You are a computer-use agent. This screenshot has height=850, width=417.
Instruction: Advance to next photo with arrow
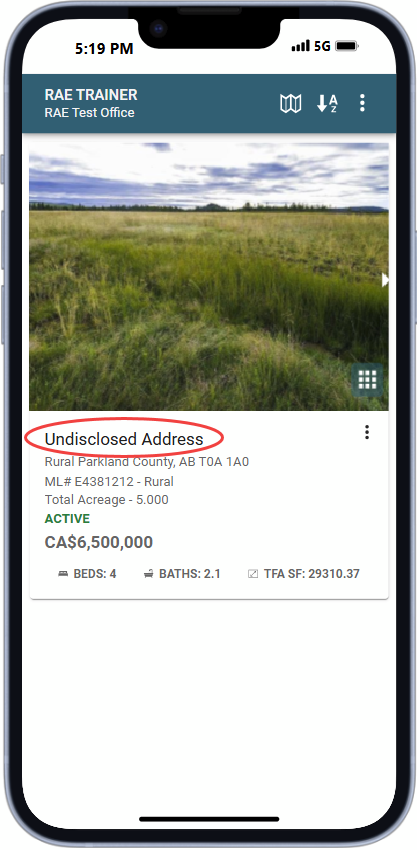[385, 280]
